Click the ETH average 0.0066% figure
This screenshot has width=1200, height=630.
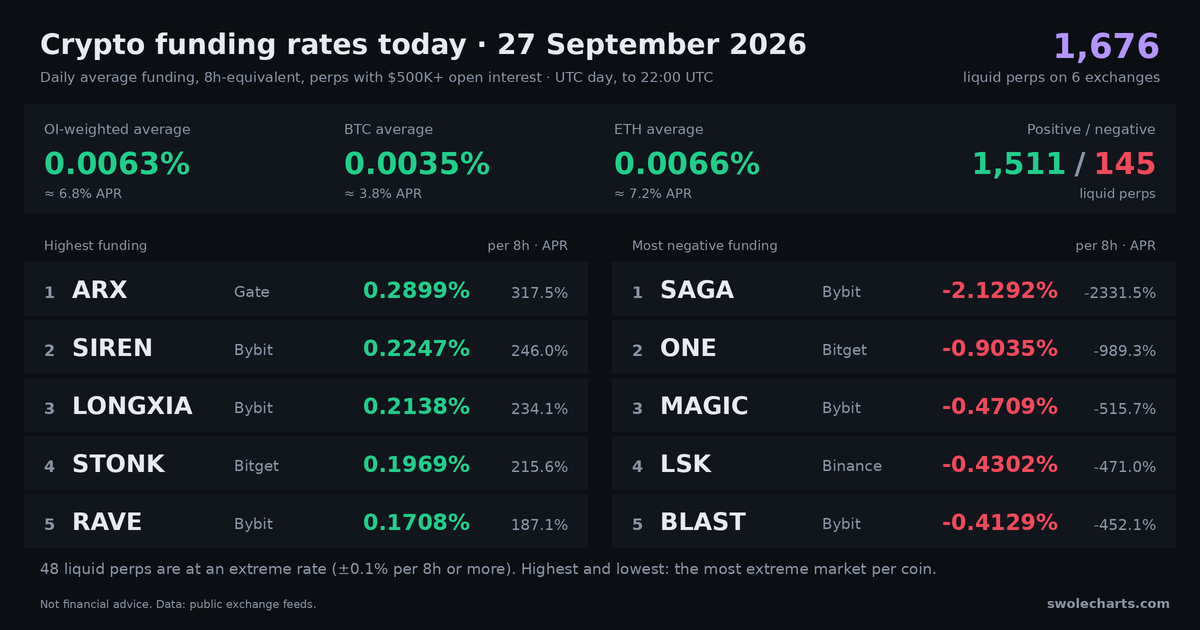tap(687, 164)
